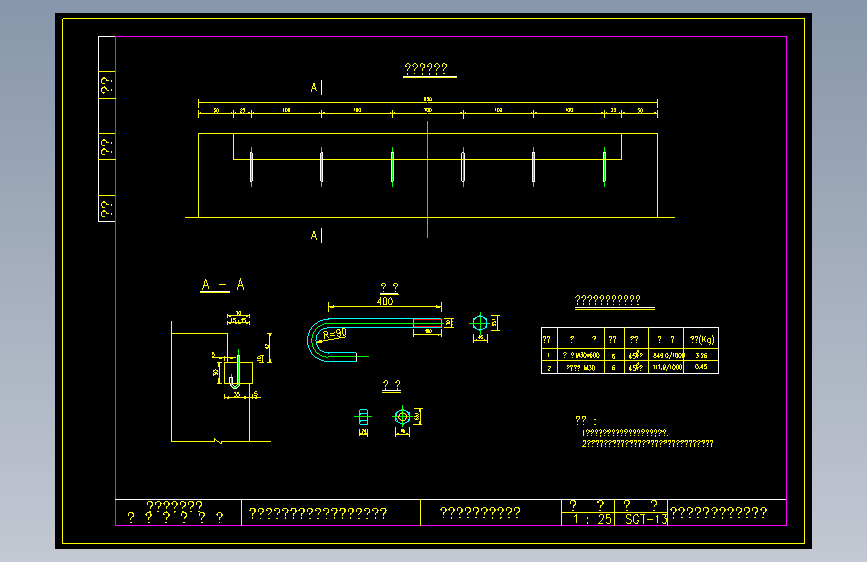Image resolution: width=867 pixels, height=562 pixels.
Task: Select the "A – A" section title
Action: coord(222,285)
